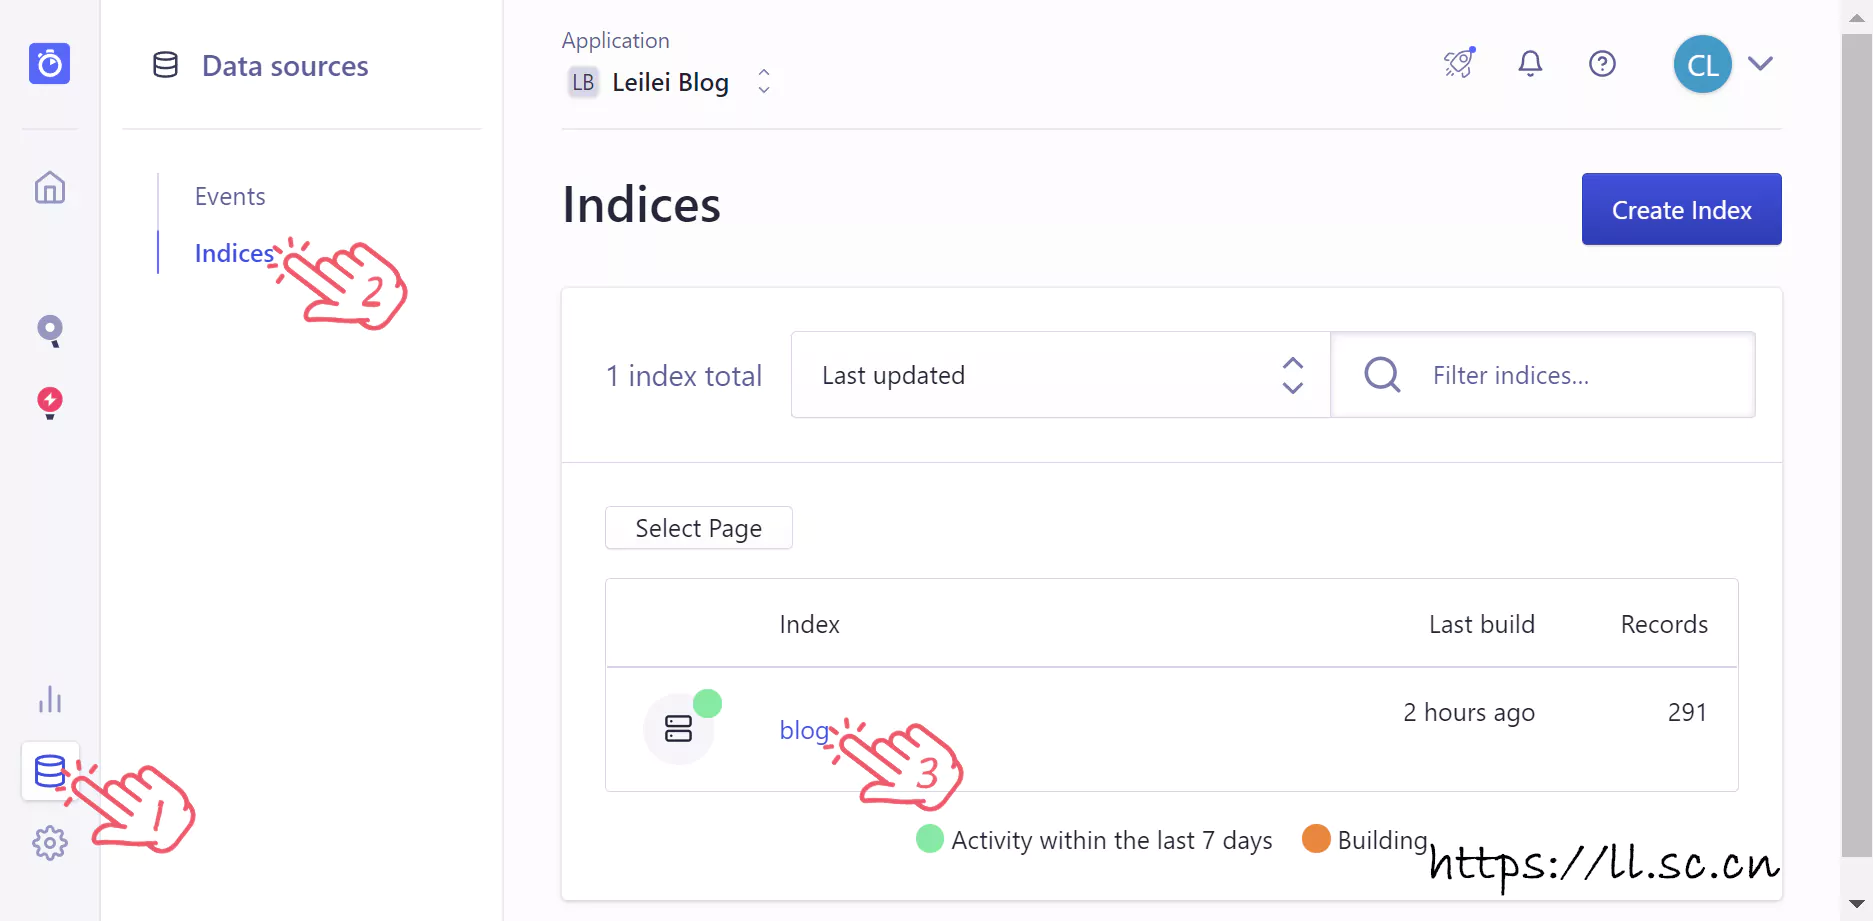This screenshot has height=921, width=1873.
Task: Click the blog index status icon
Action: tap(679, 729)
